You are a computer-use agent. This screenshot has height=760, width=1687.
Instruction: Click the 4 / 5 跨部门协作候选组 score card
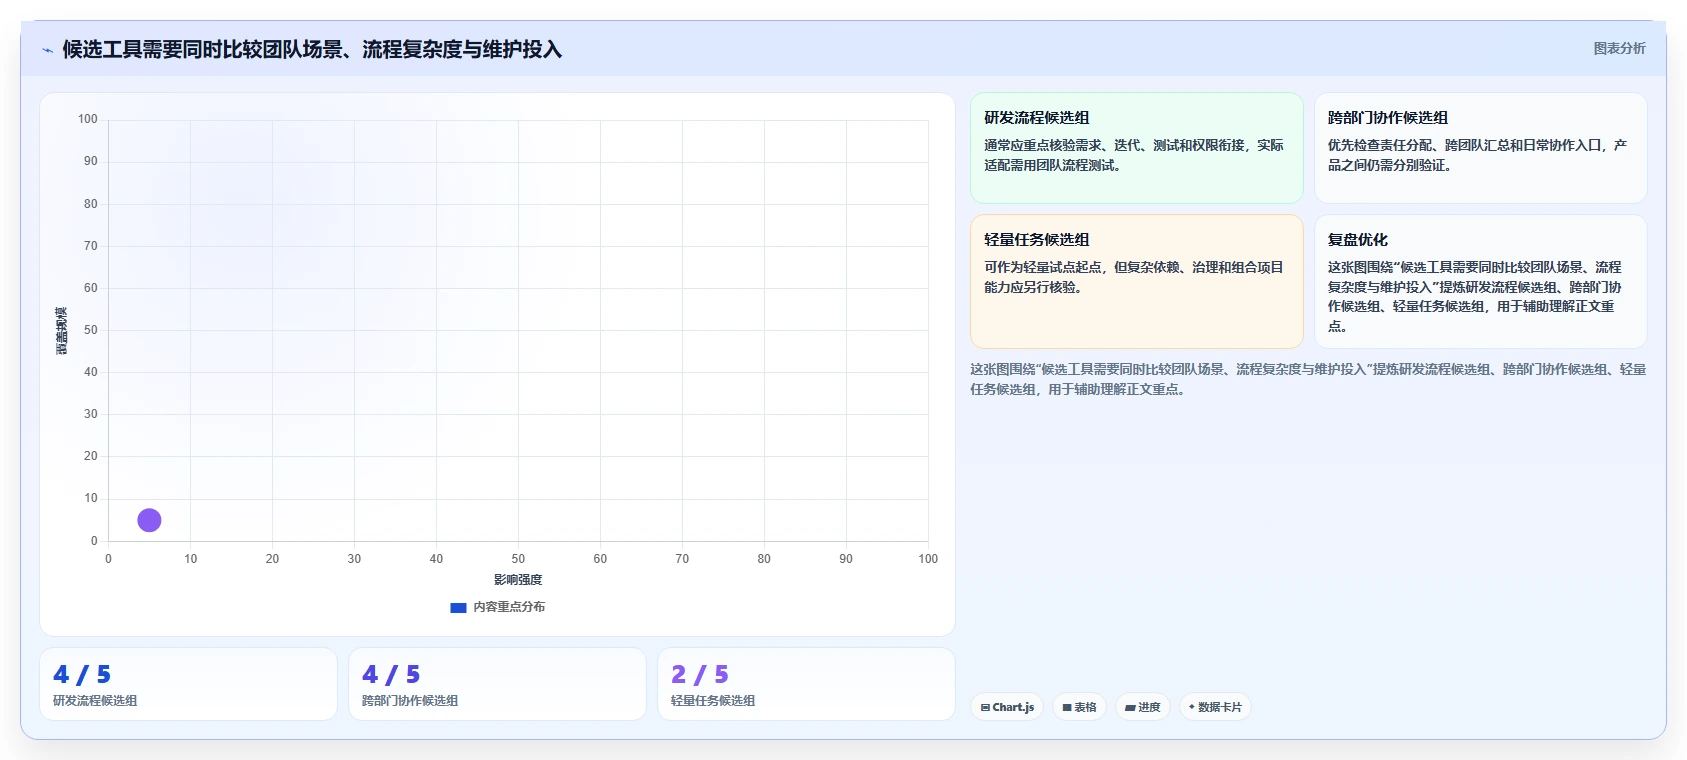point(497,684)
